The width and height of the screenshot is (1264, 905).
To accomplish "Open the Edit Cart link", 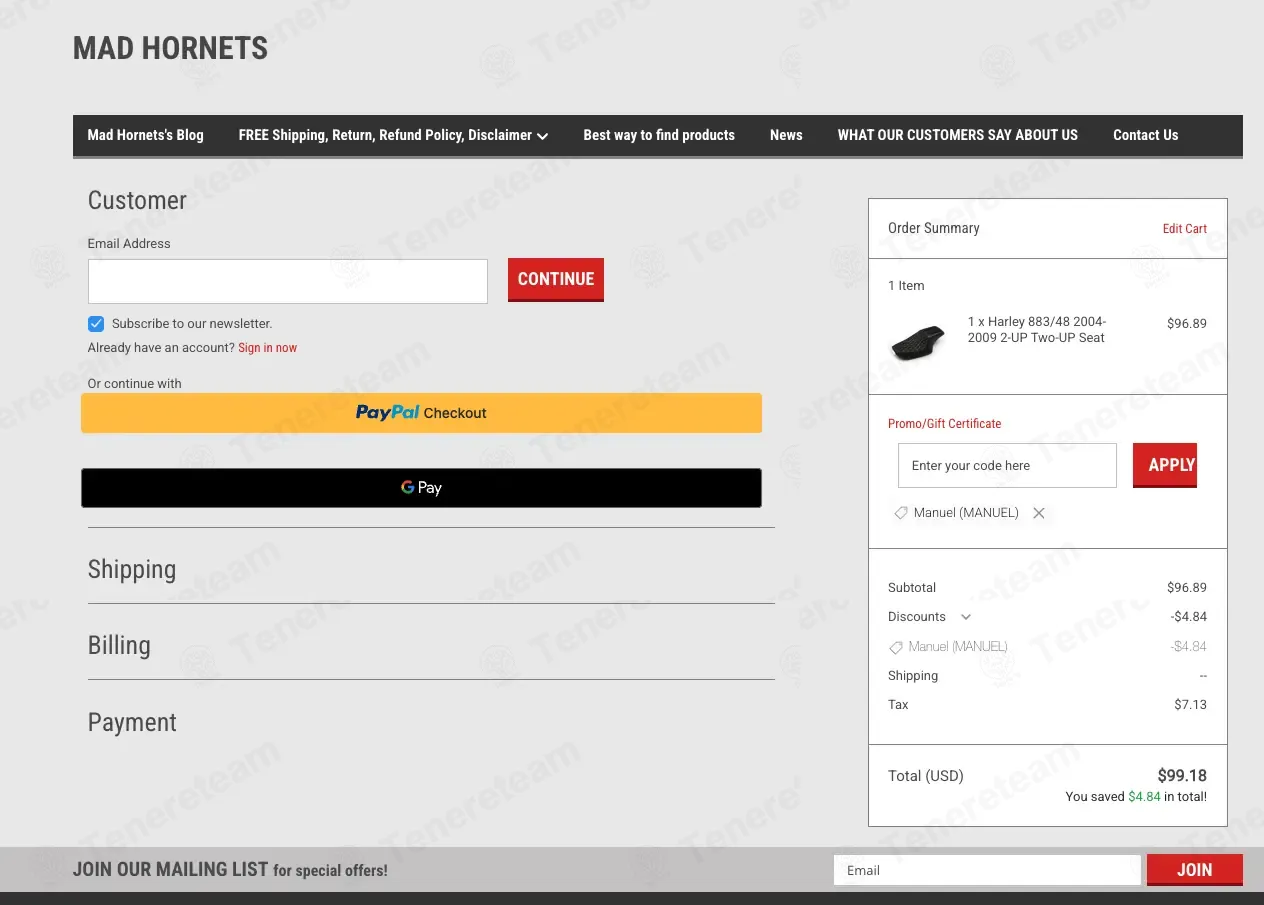I will coord(1184,229).
